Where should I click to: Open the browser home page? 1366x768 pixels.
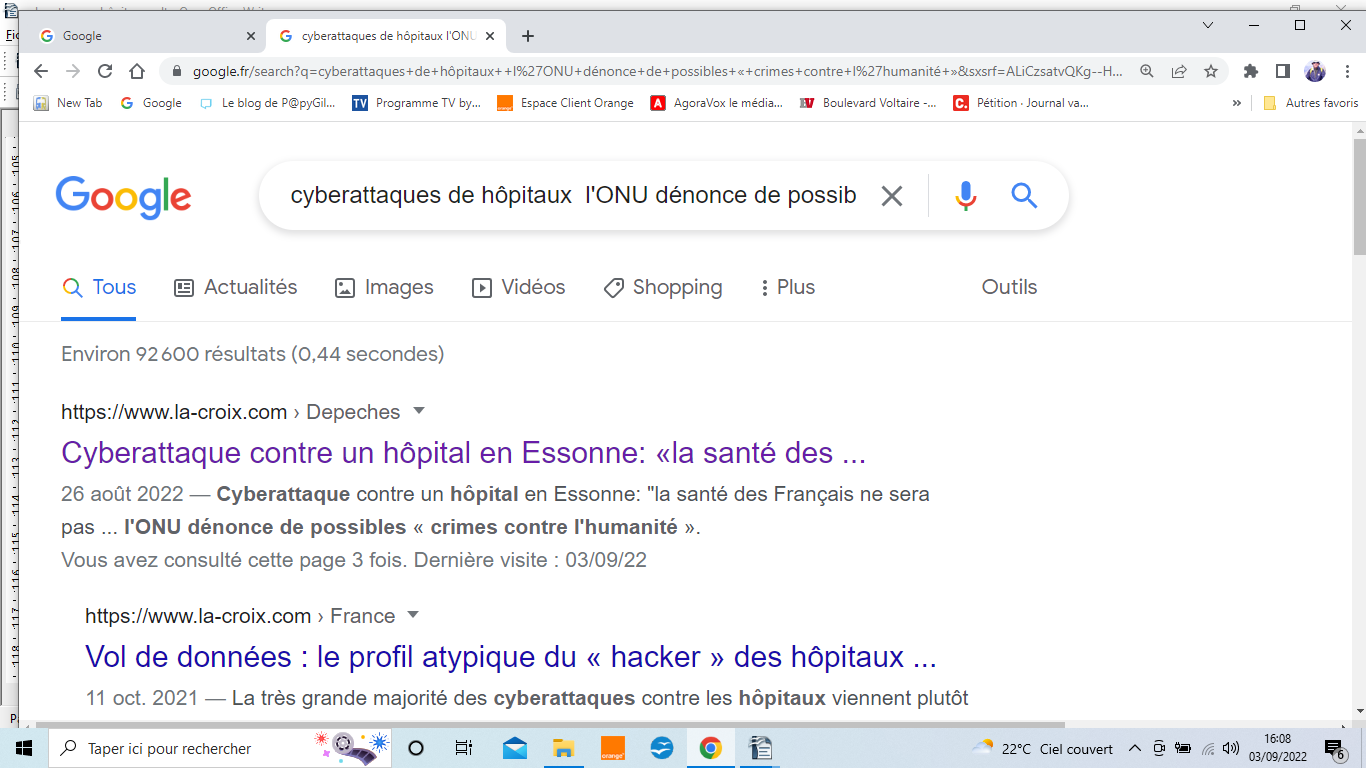[137, 71]
